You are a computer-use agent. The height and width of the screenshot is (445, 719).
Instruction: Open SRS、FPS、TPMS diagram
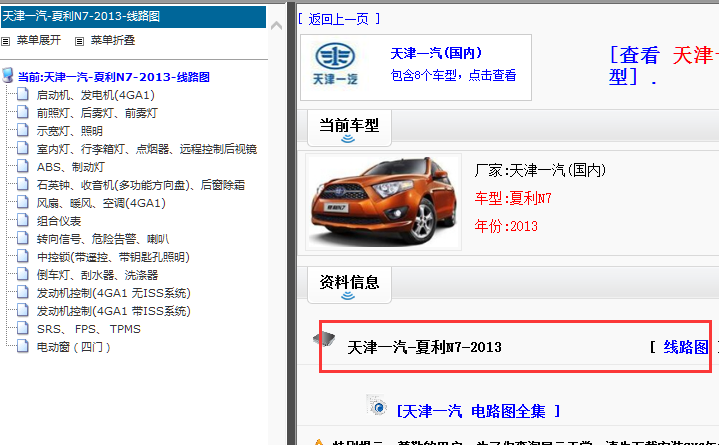(x=88, y=329)
